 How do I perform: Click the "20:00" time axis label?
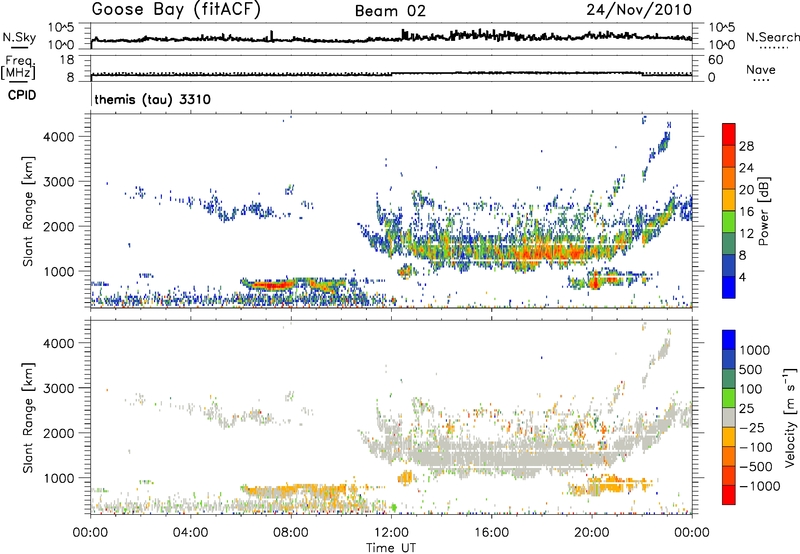point(591,533)
